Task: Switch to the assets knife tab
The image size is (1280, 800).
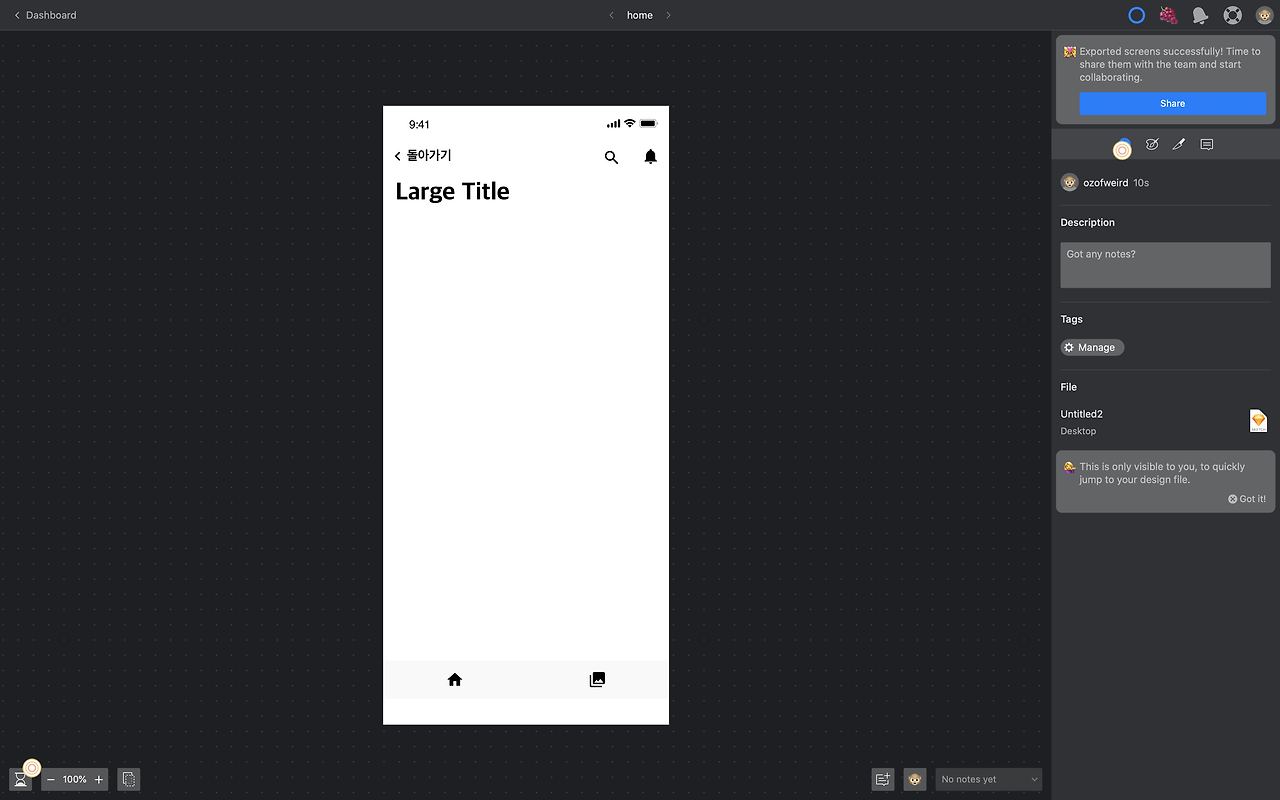Action: tap(1179, 144)
